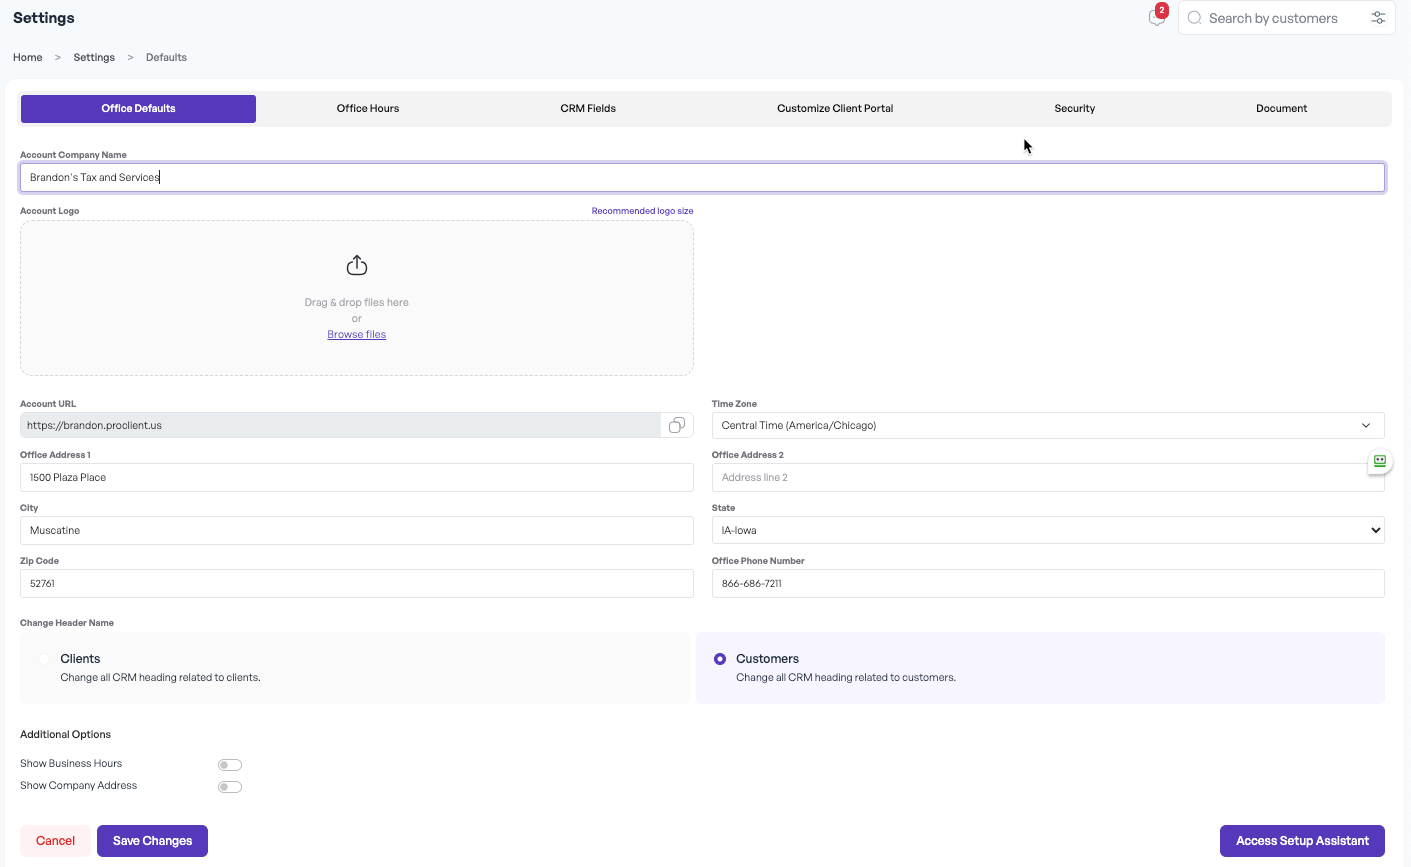
Task: Click the Office Address 2 field
Action: 1048,477
